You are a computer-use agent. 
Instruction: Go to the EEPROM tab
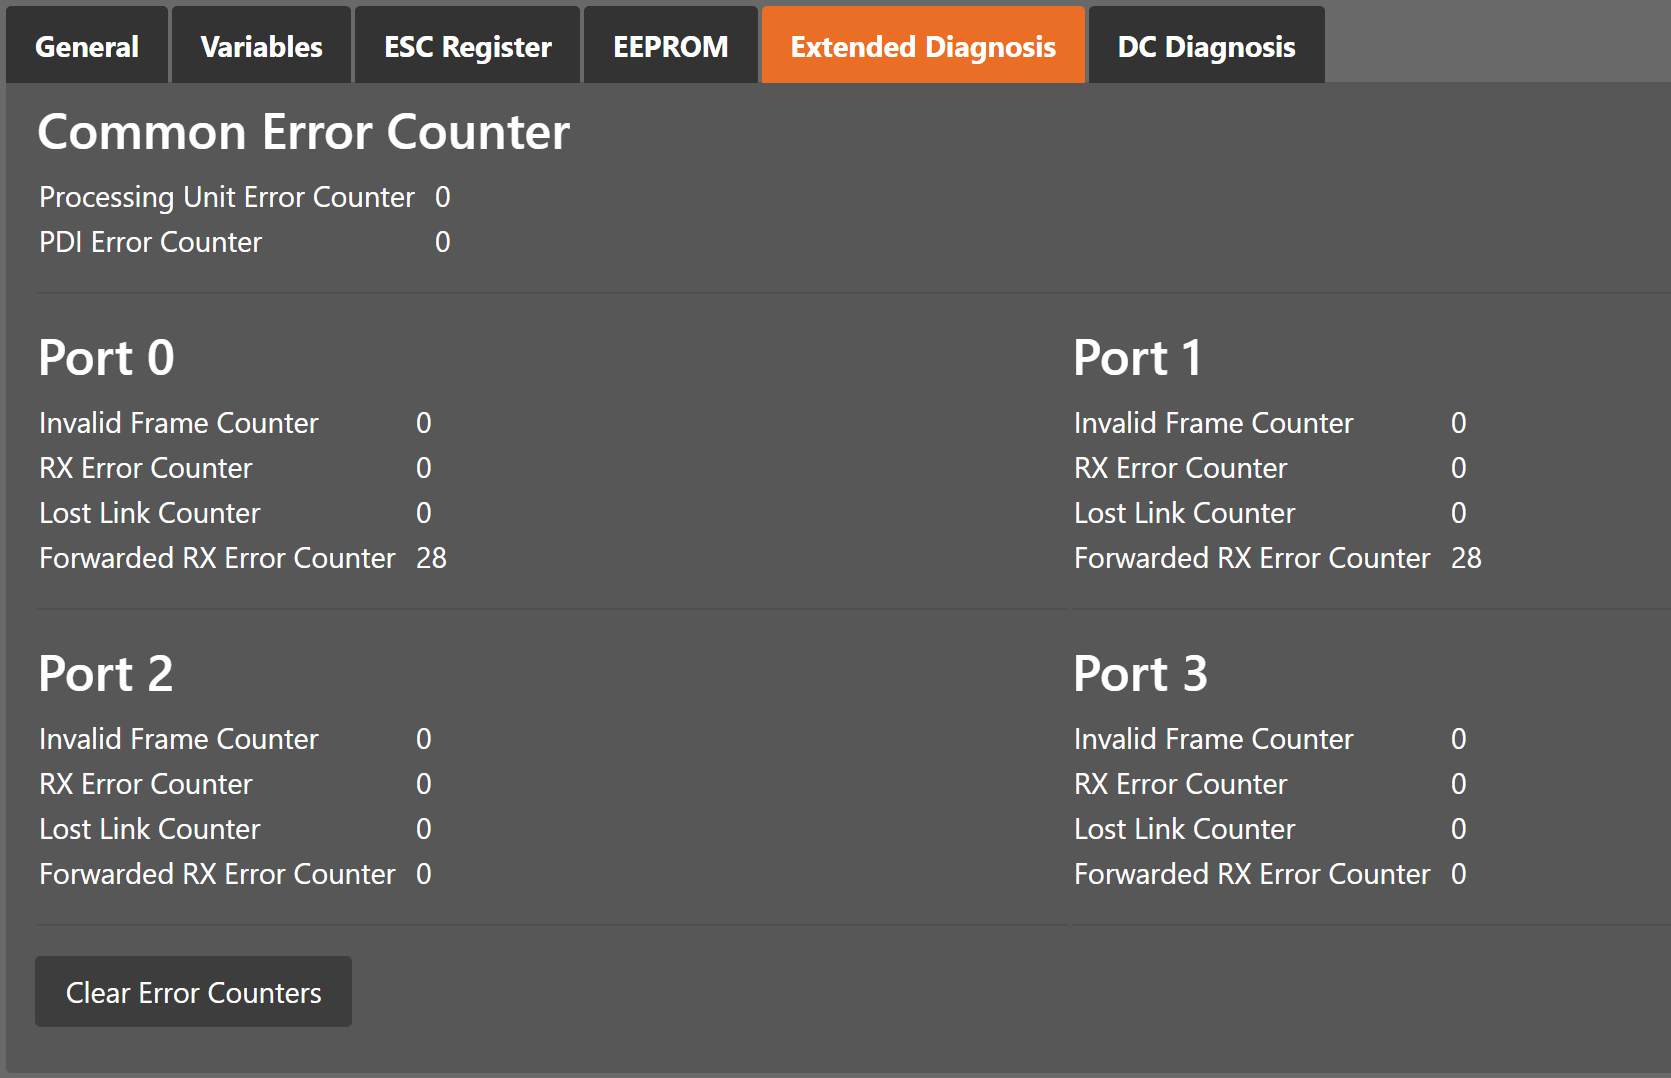[670, 47]
